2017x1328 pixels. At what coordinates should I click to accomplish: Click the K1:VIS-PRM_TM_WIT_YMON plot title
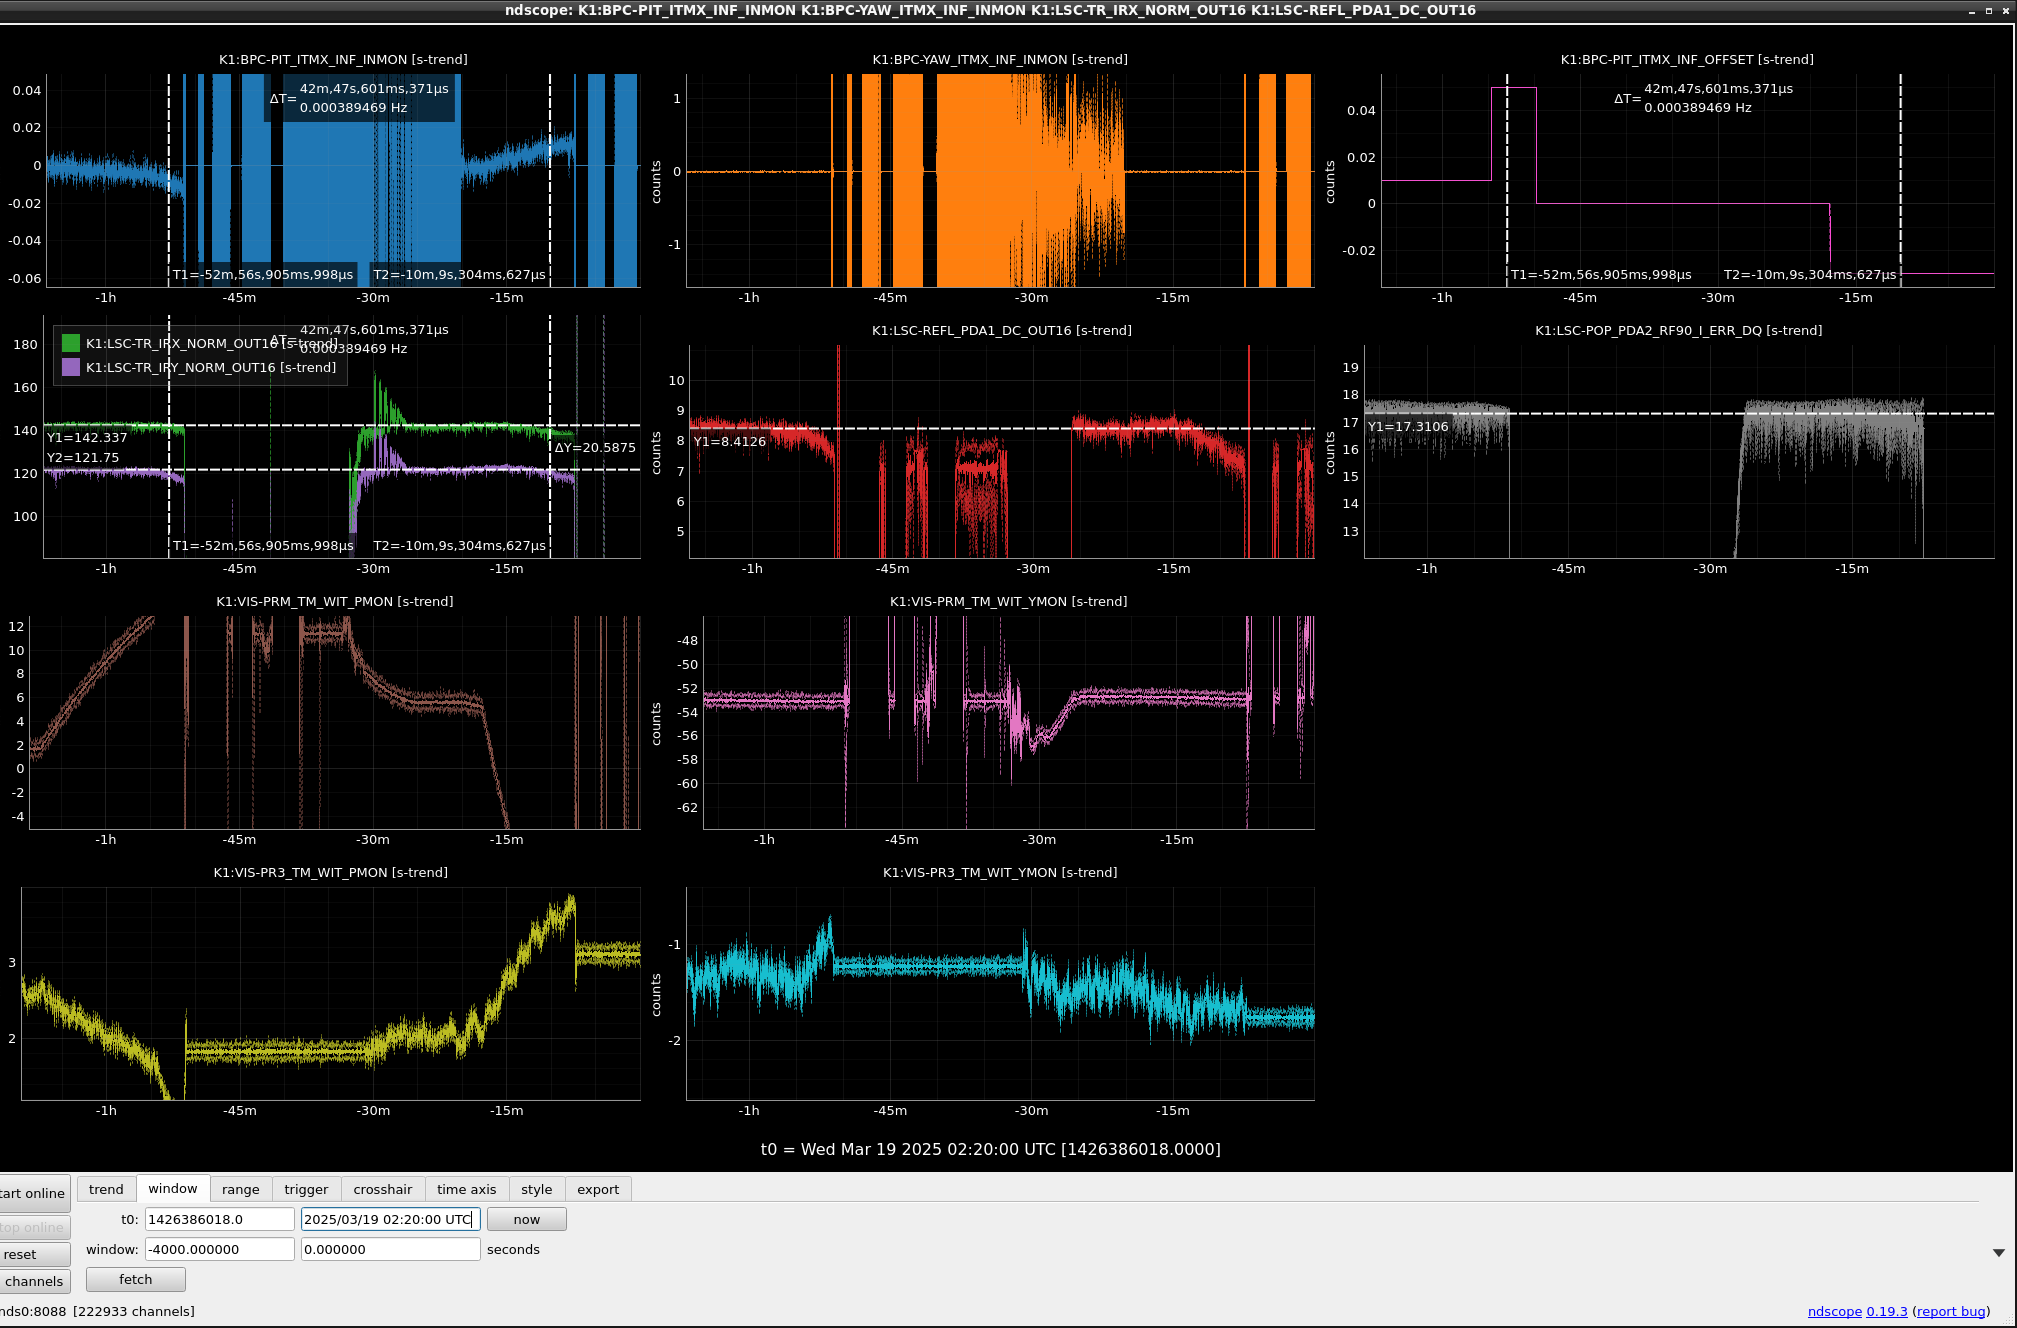[1009, 601]
